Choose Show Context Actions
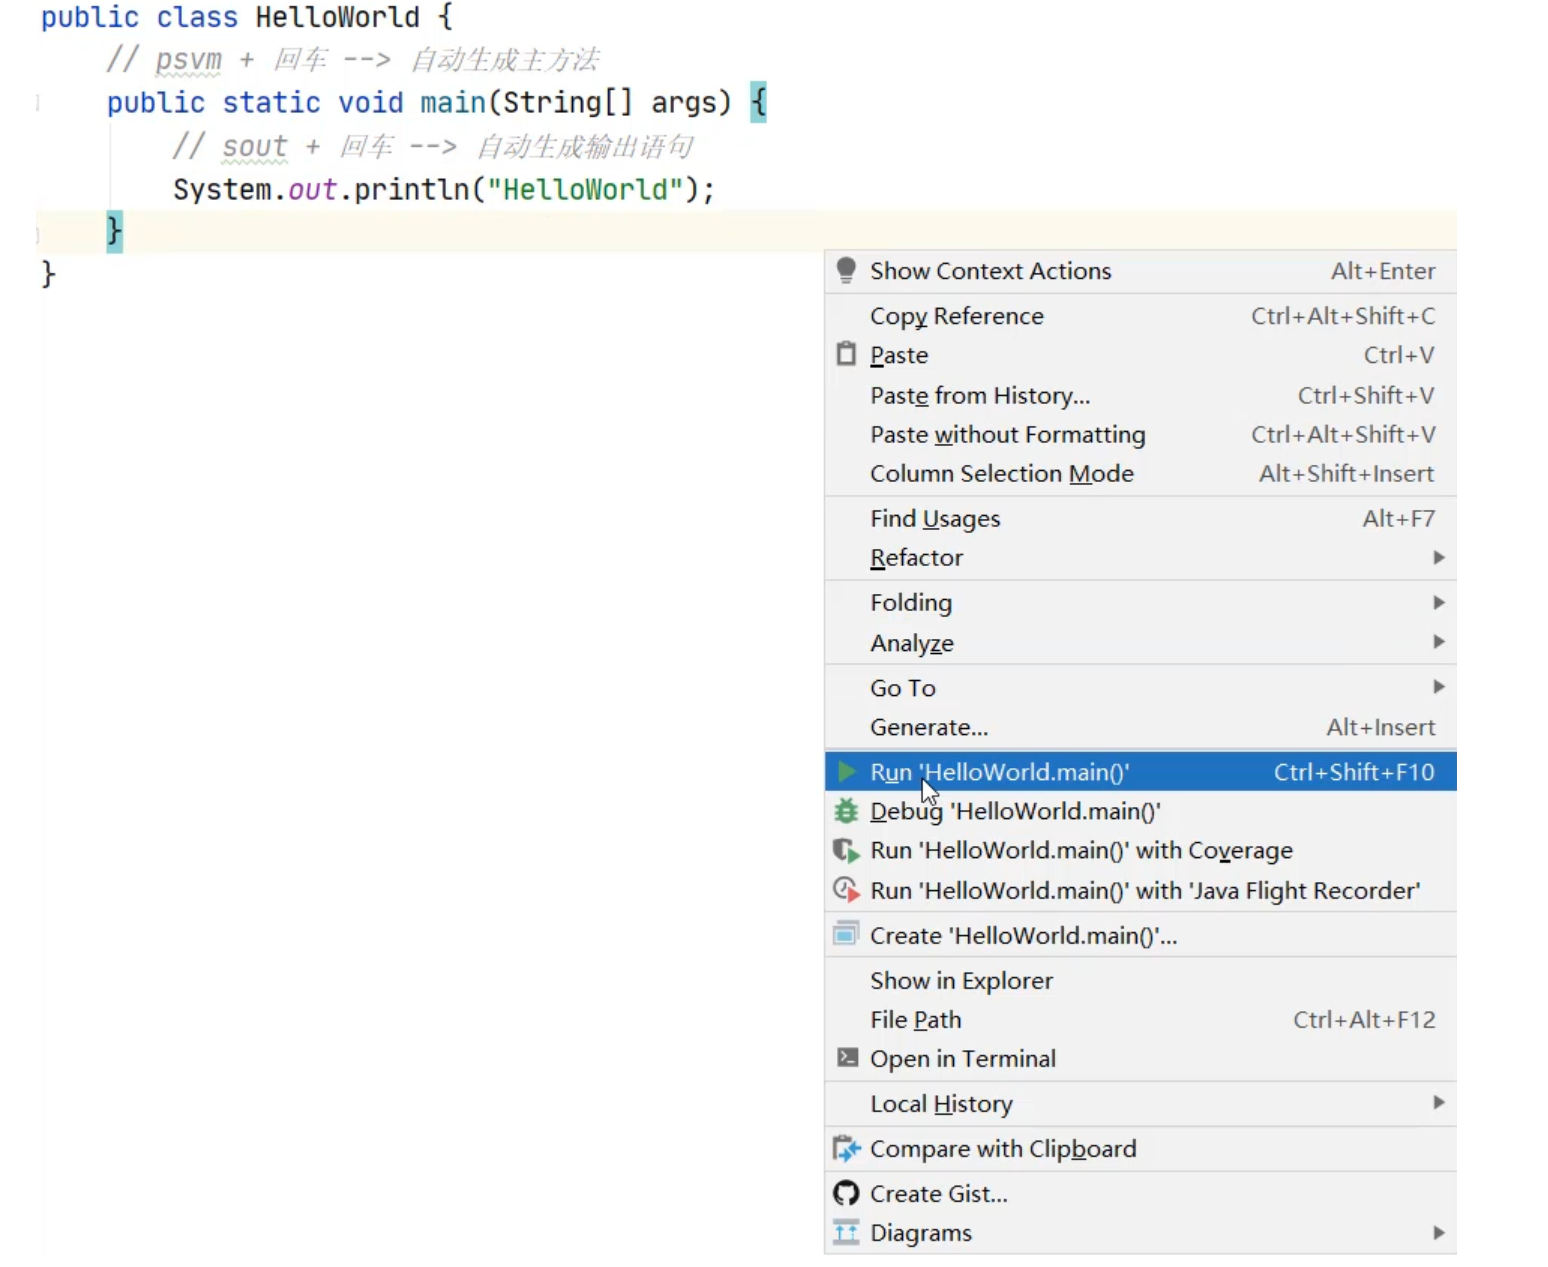The width and height of the screenshot is (1548, 1267). tap(1140, 271)
